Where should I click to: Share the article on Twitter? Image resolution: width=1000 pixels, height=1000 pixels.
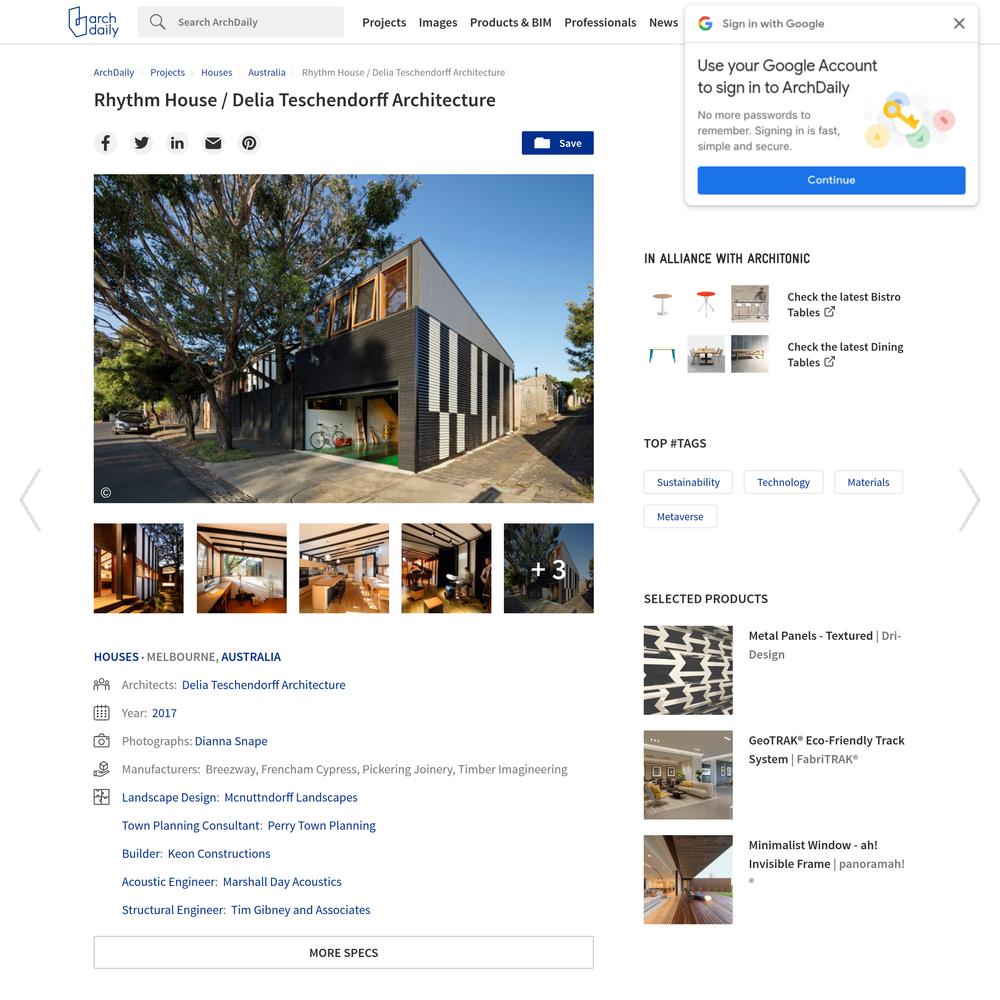point(142,143)
